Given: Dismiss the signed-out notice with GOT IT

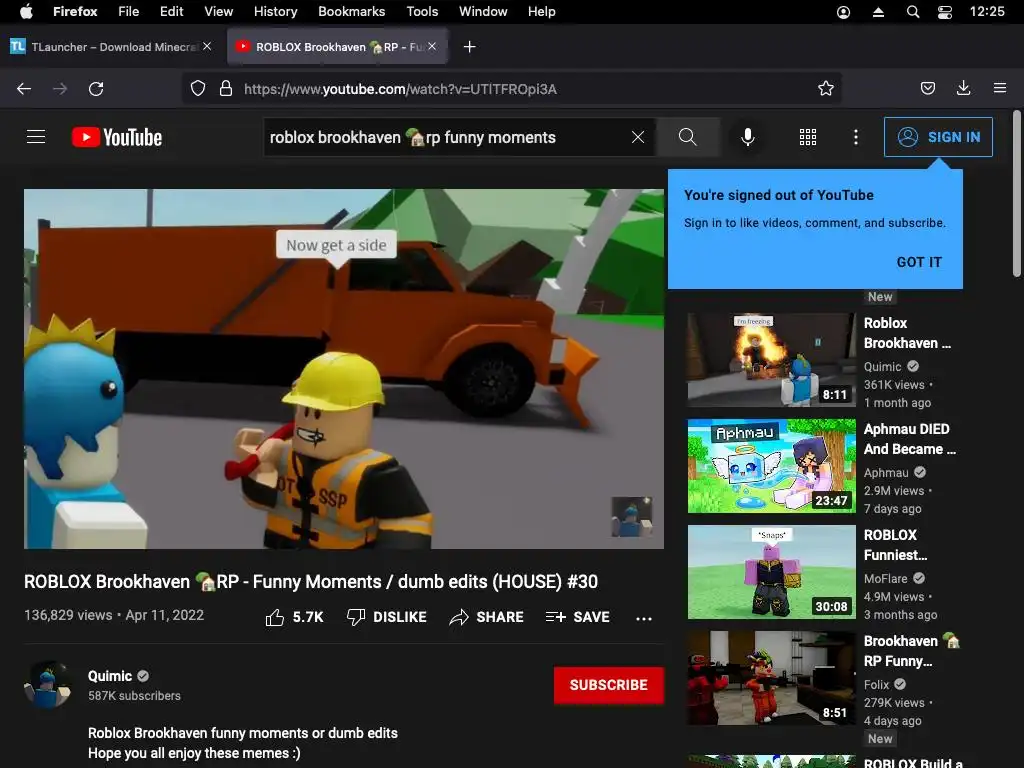Looking at the screenshot, I should click(x=918, y=262).
